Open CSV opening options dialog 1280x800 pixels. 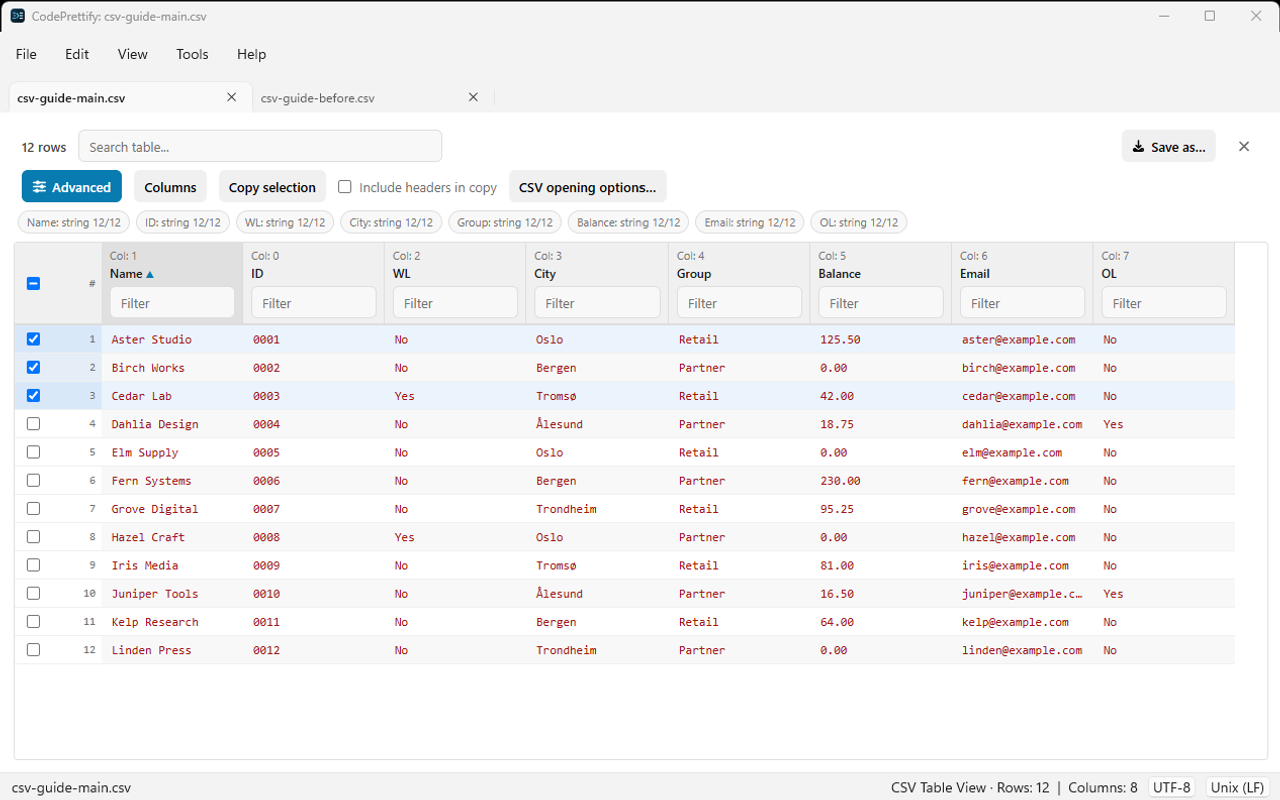[588, 187]
